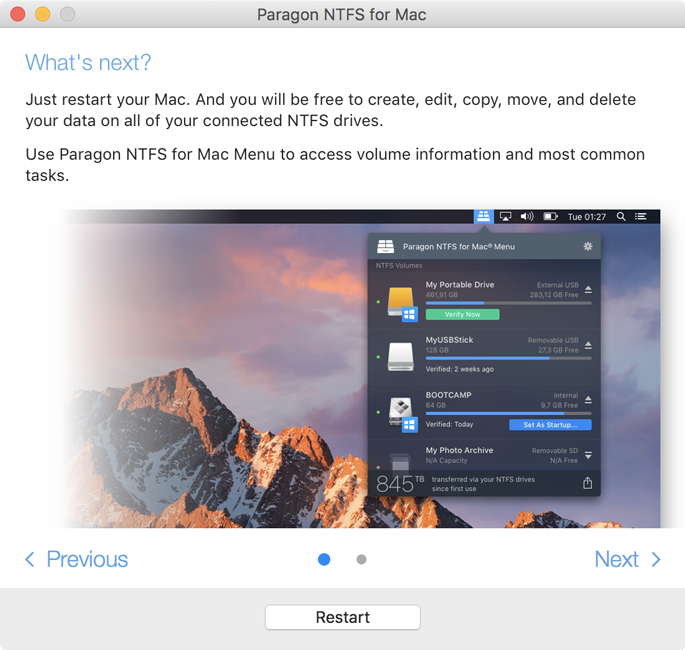Click the 'MyUSBStick' volume name
This screenshot has width=685, height=650.
(449, 340)
